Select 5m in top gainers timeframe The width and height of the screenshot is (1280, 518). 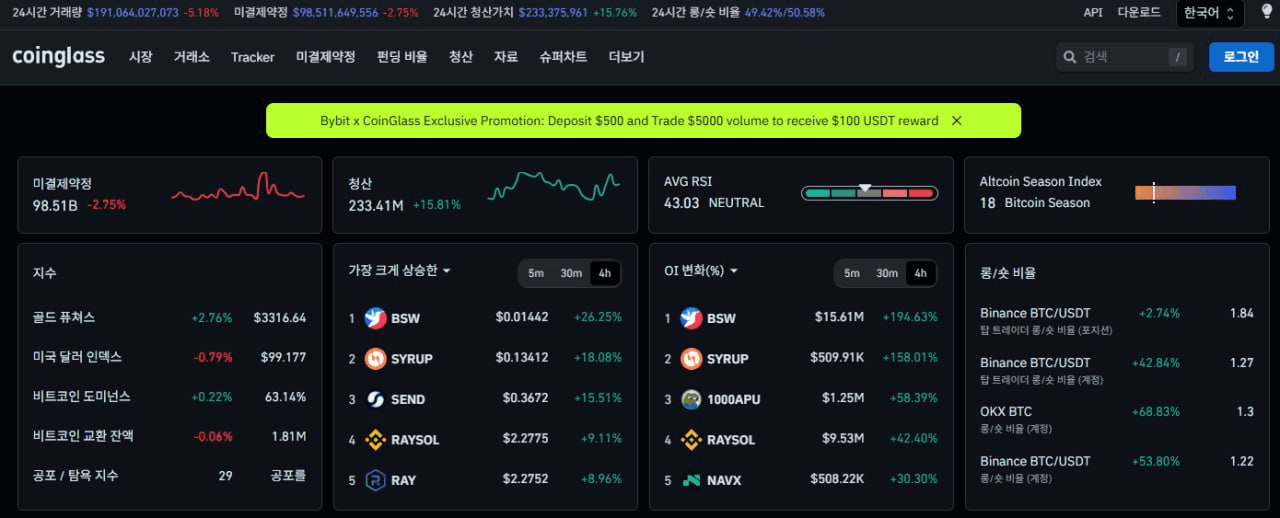coord(536,273)
